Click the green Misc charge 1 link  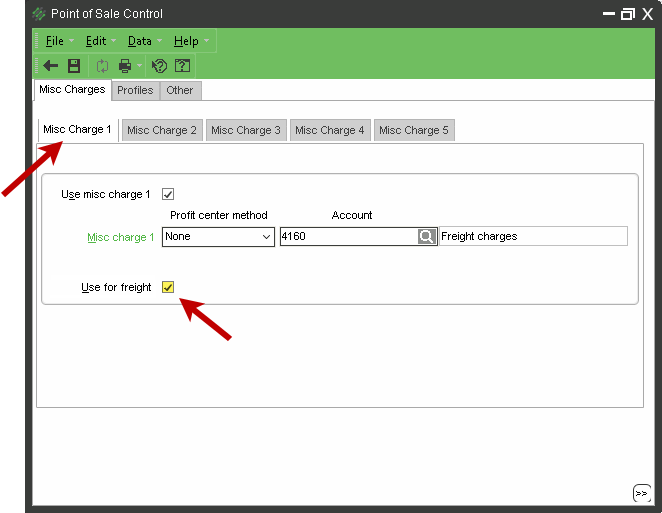click(x=121, y=237)
